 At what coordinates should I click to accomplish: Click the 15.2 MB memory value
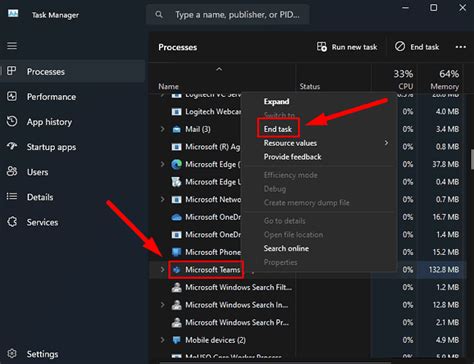tap(446, 252)
